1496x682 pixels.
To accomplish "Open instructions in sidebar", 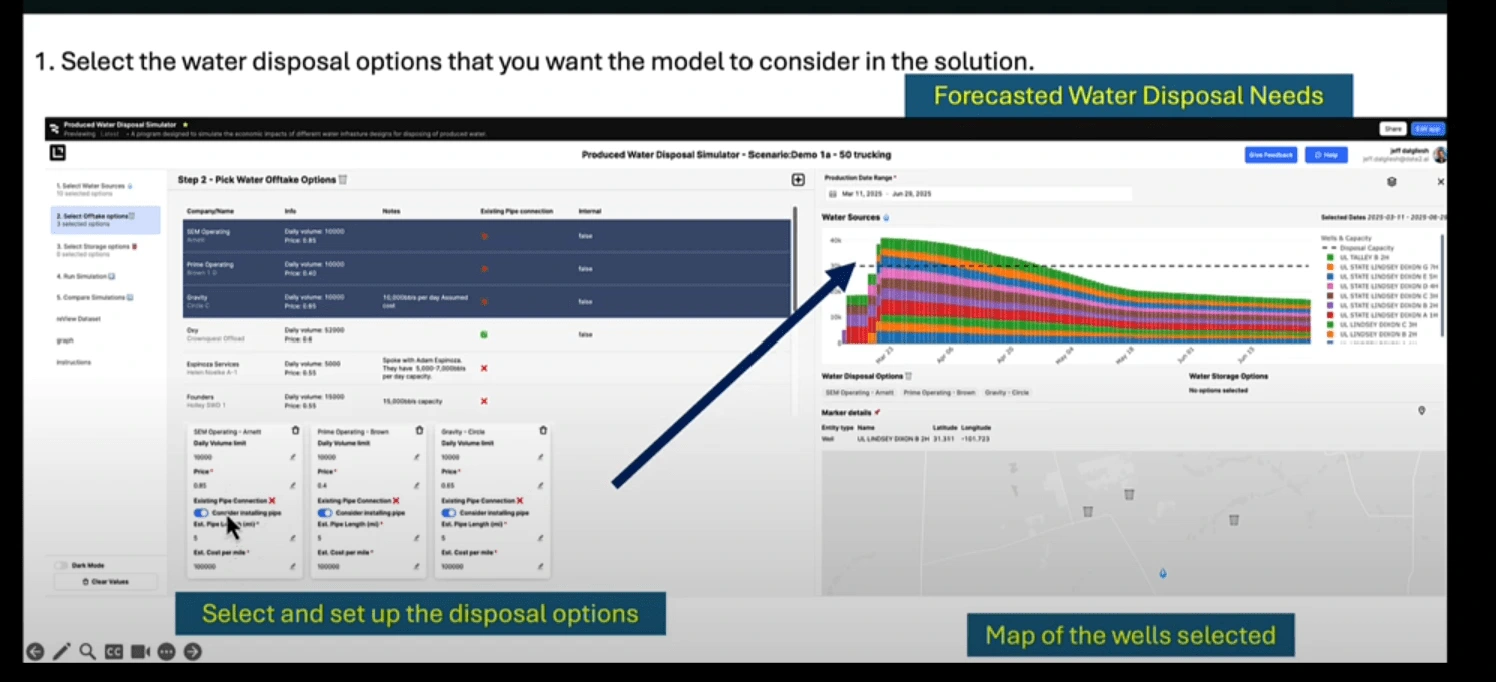I will click(73, 362).
